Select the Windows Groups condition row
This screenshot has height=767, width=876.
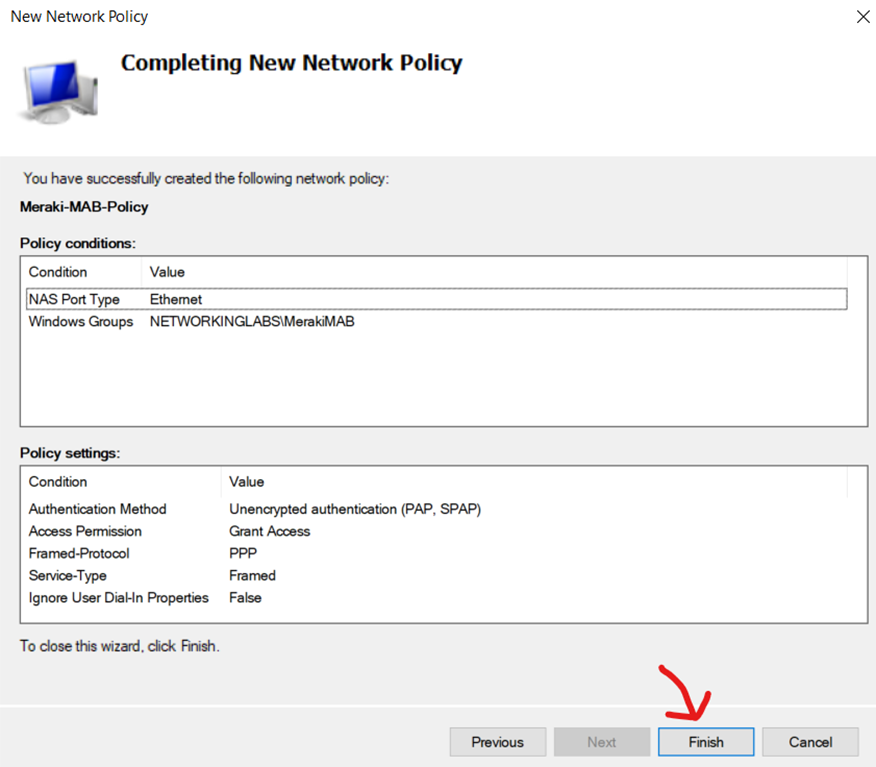[437, 321]
